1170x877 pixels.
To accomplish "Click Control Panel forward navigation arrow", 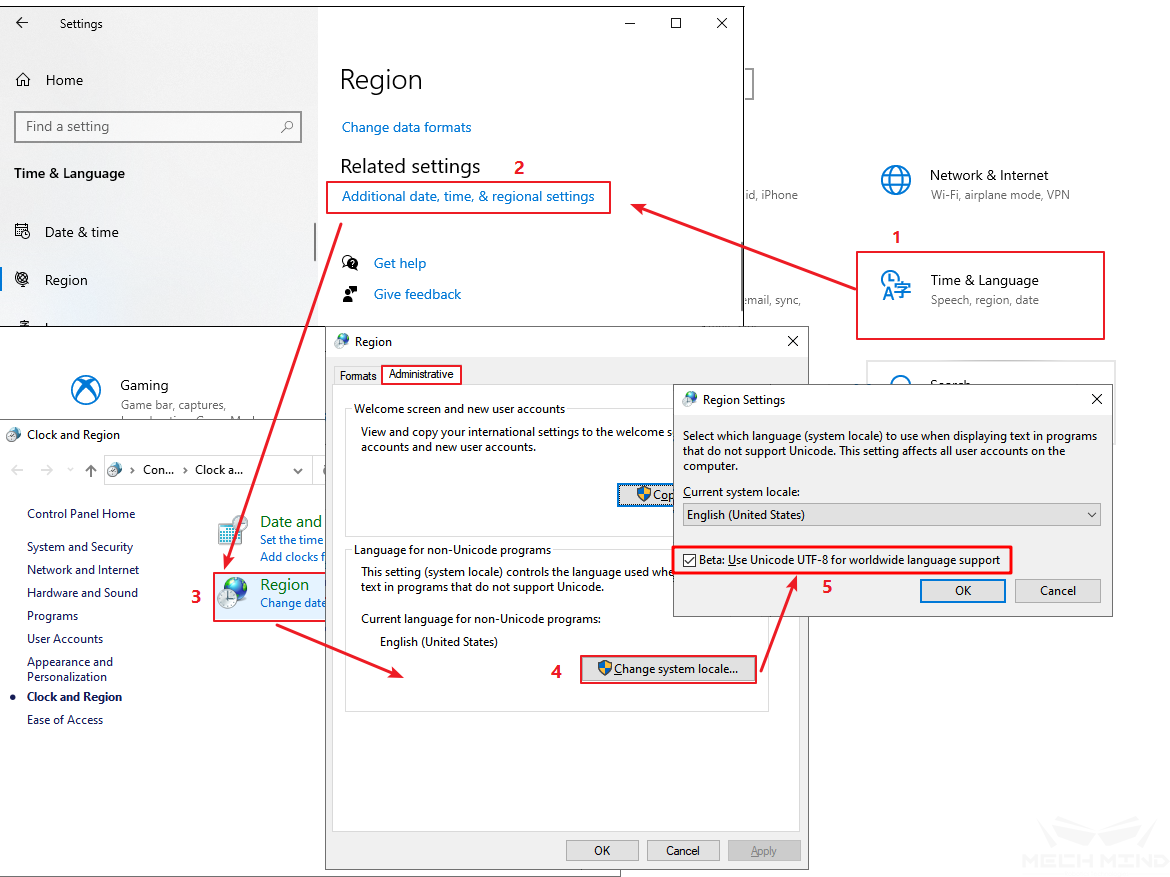I will [x=46, y=470].
